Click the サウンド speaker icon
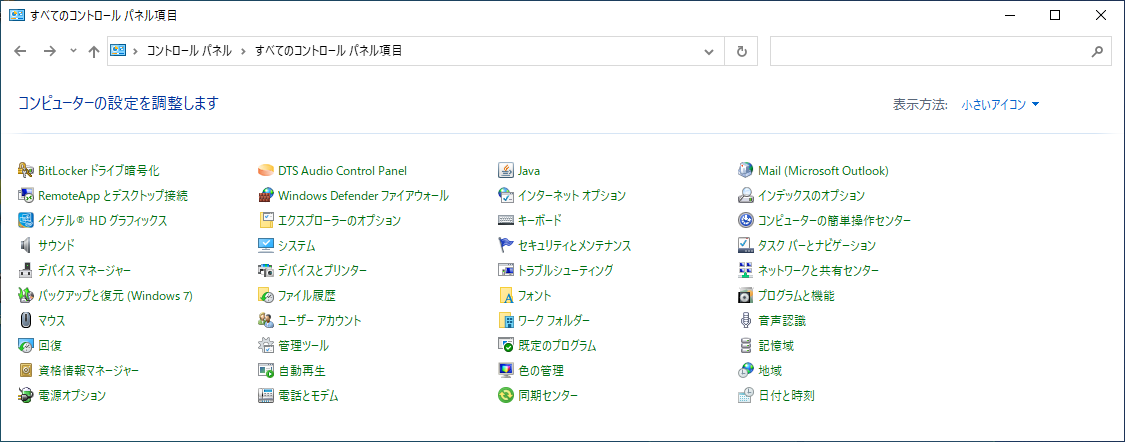1125x442 pixels. coord(26,245)
